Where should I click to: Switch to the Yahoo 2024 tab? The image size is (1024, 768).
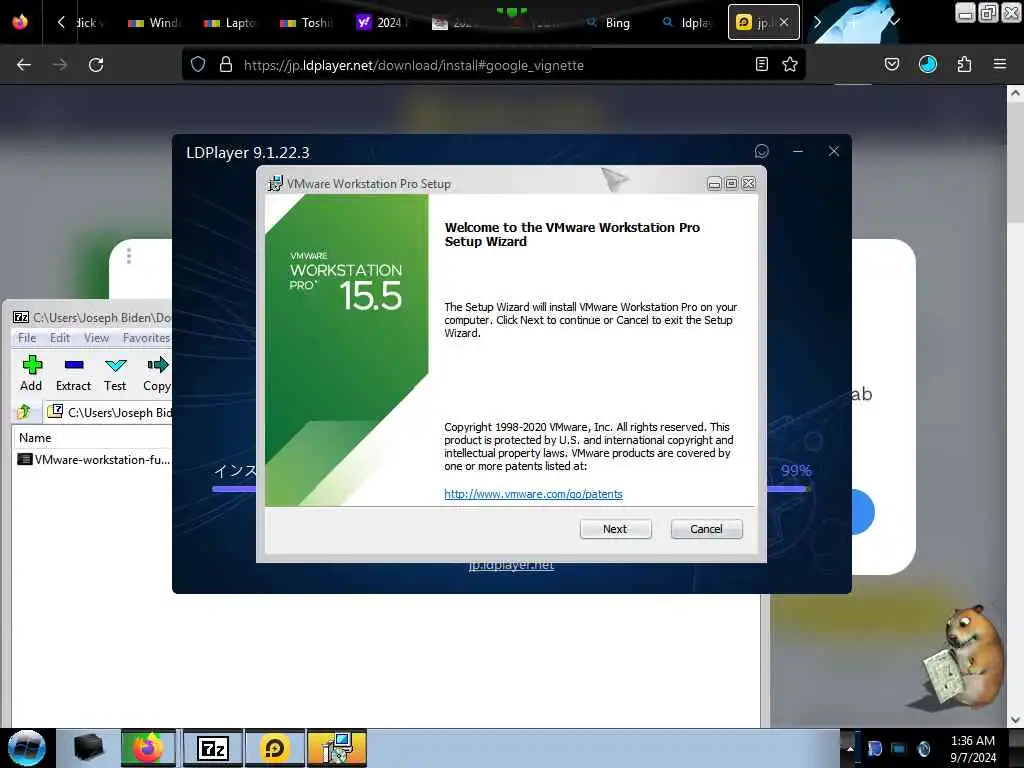[382, 22]
